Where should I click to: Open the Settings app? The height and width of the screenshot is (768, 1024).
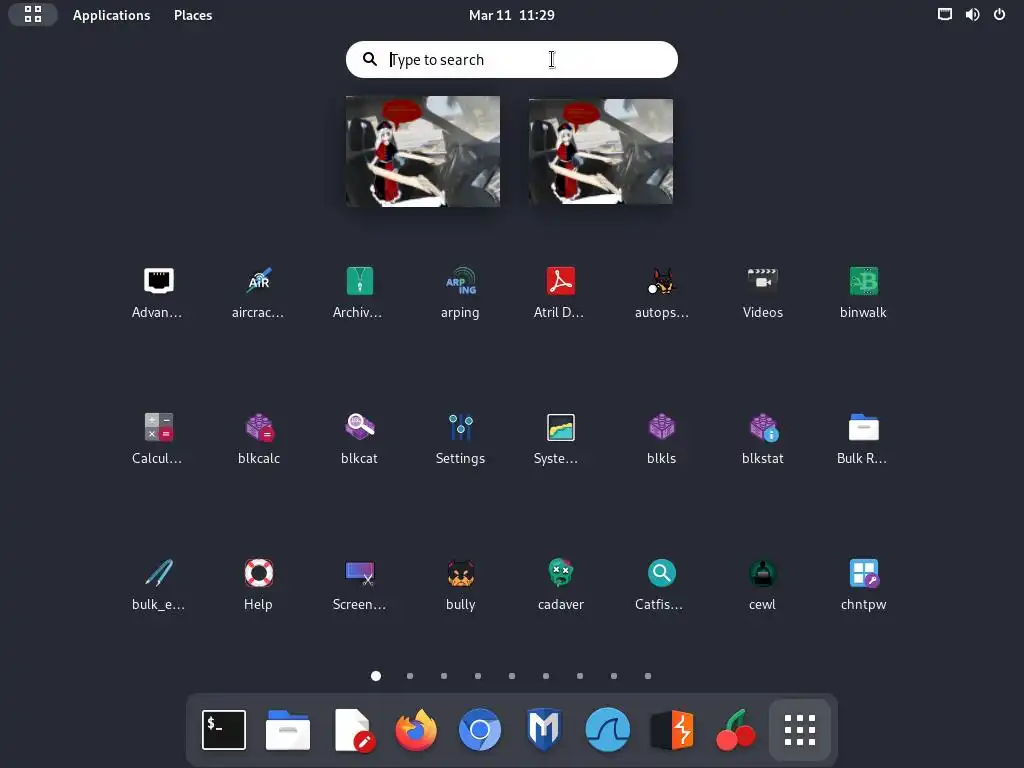coord(460,428)
